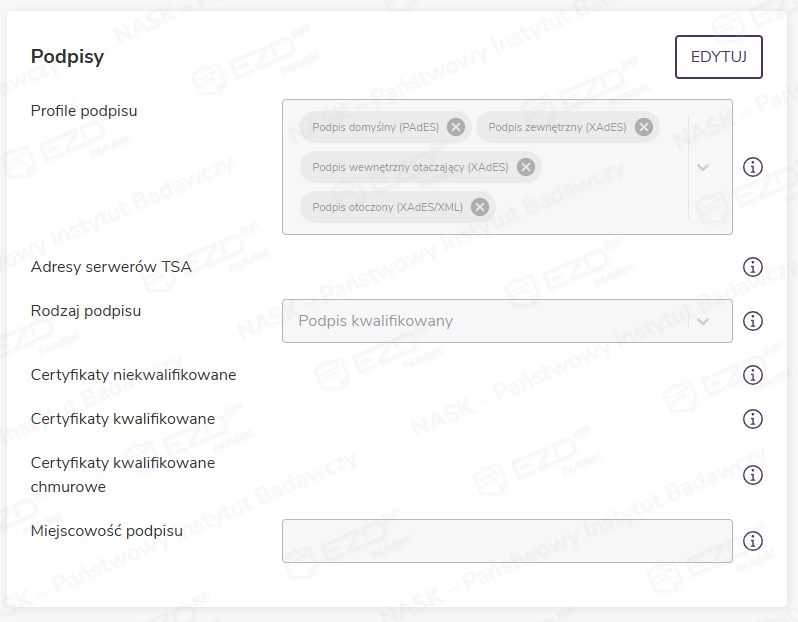
Task: View info about Certyfikaty niekwalifikowane
Action: tap(753, 375)
